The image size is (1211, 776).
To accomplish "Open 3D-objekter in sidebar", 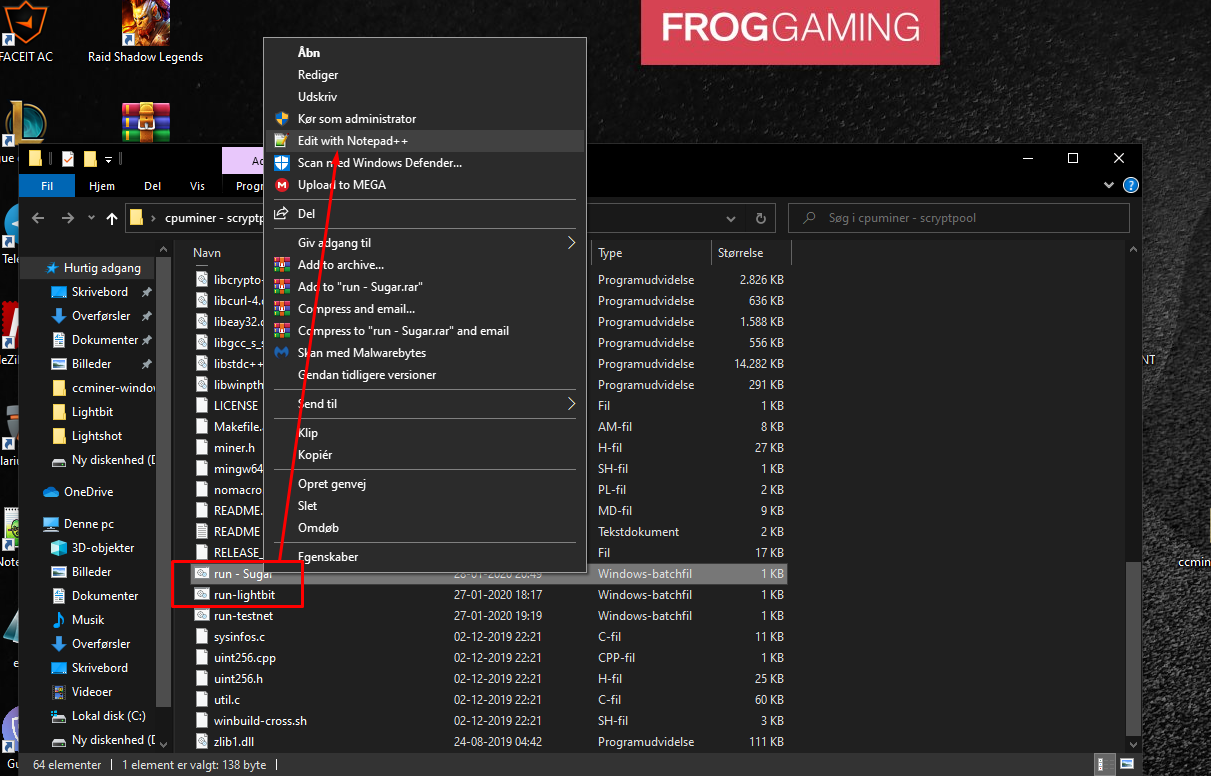I will pos(103,548).
